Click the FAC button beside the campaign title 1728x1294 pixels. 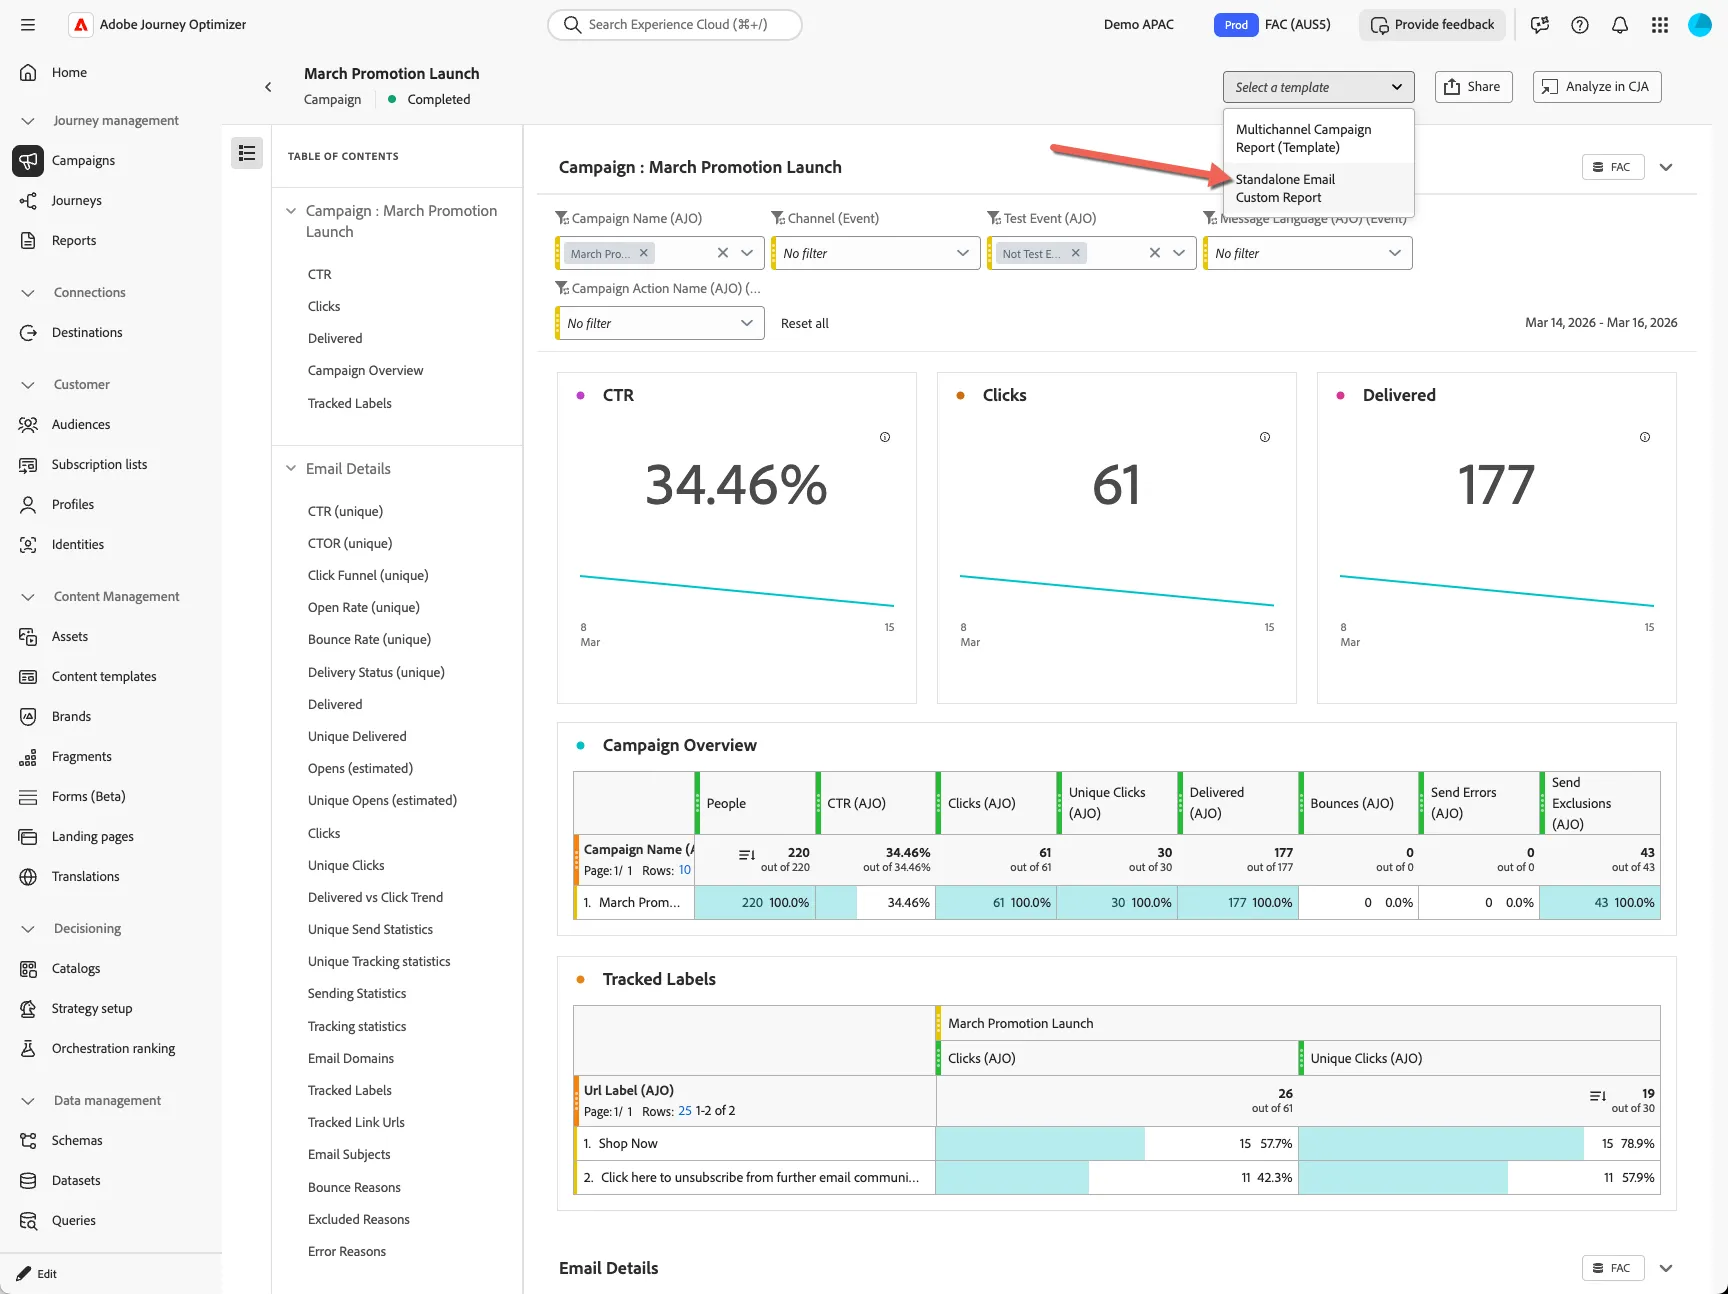[x=1611, y=167]
